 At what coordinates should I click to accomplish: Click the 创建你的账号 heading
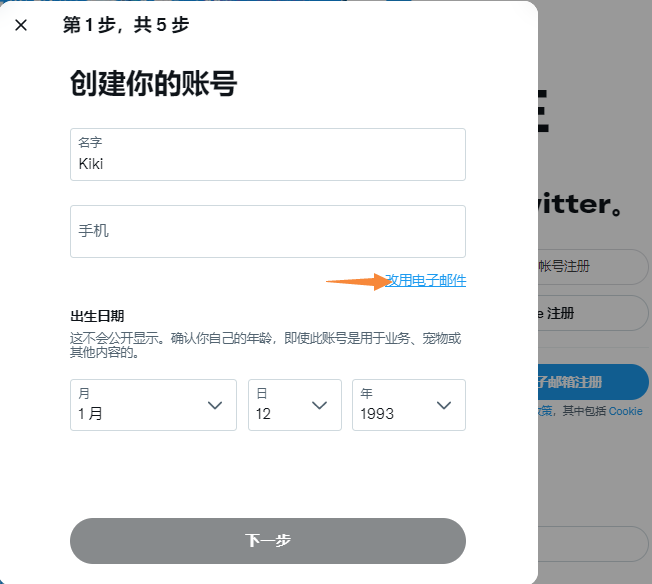(x=153, y=84)
